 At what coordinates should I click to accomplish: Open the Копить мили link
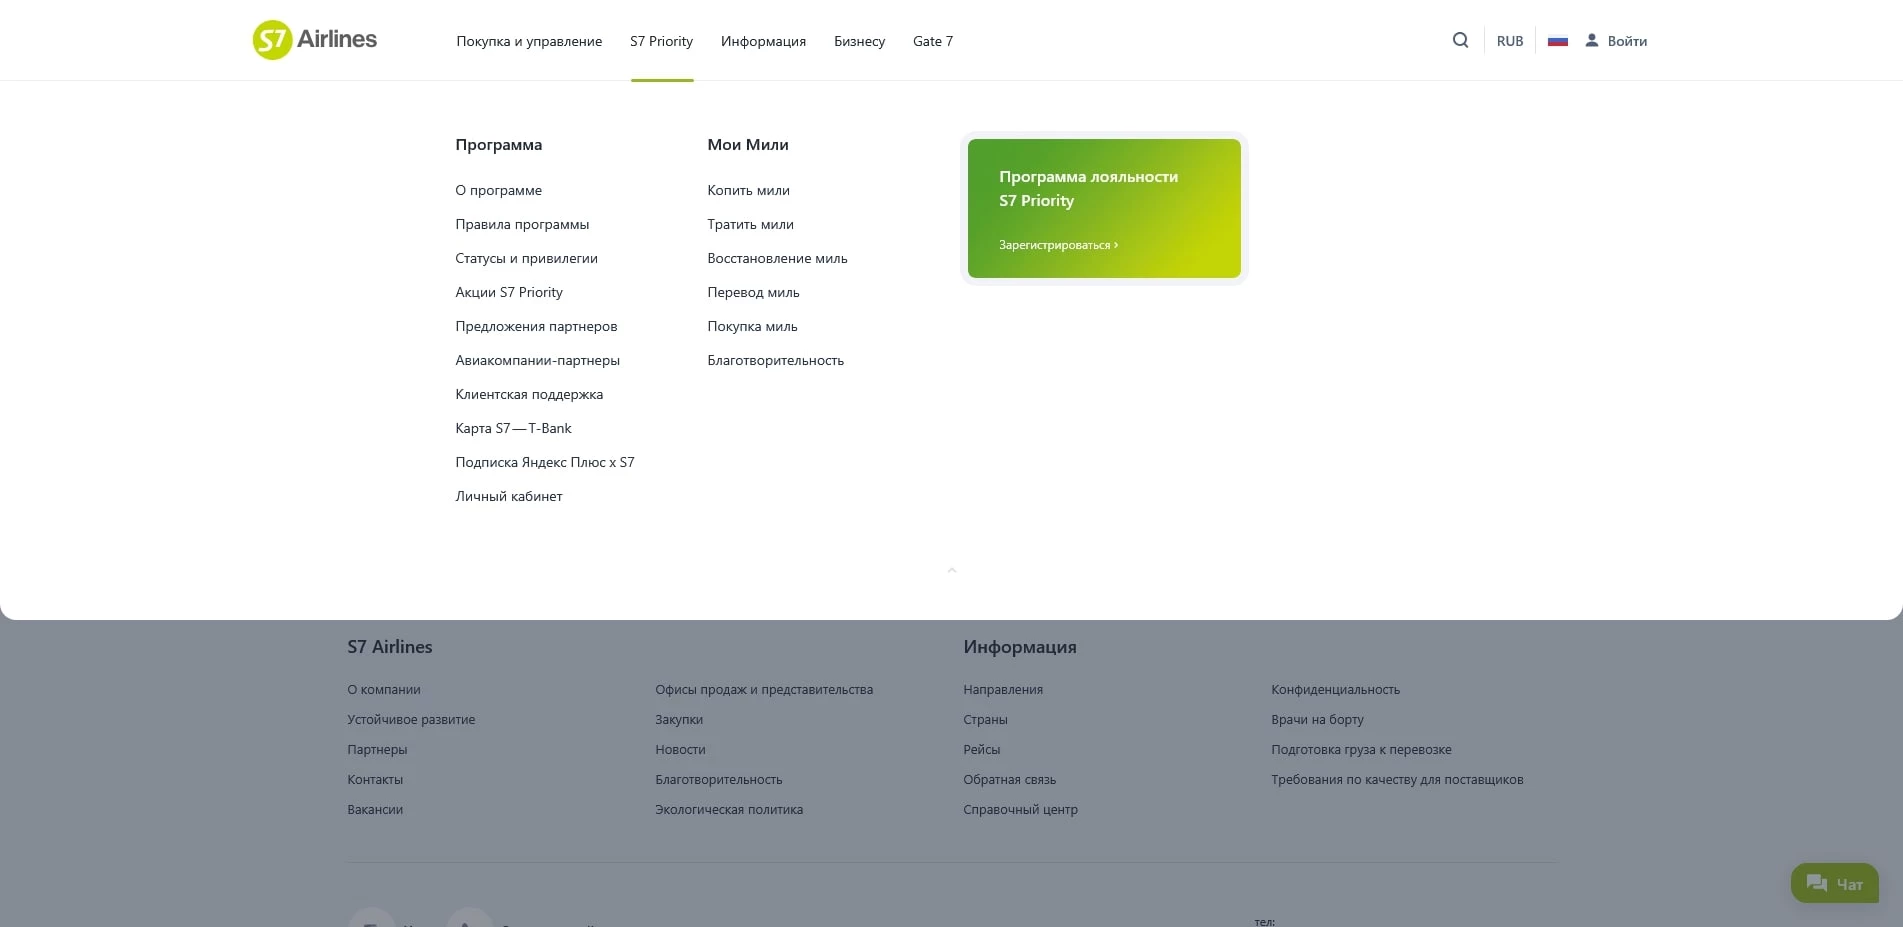click(x=748, y=190)
